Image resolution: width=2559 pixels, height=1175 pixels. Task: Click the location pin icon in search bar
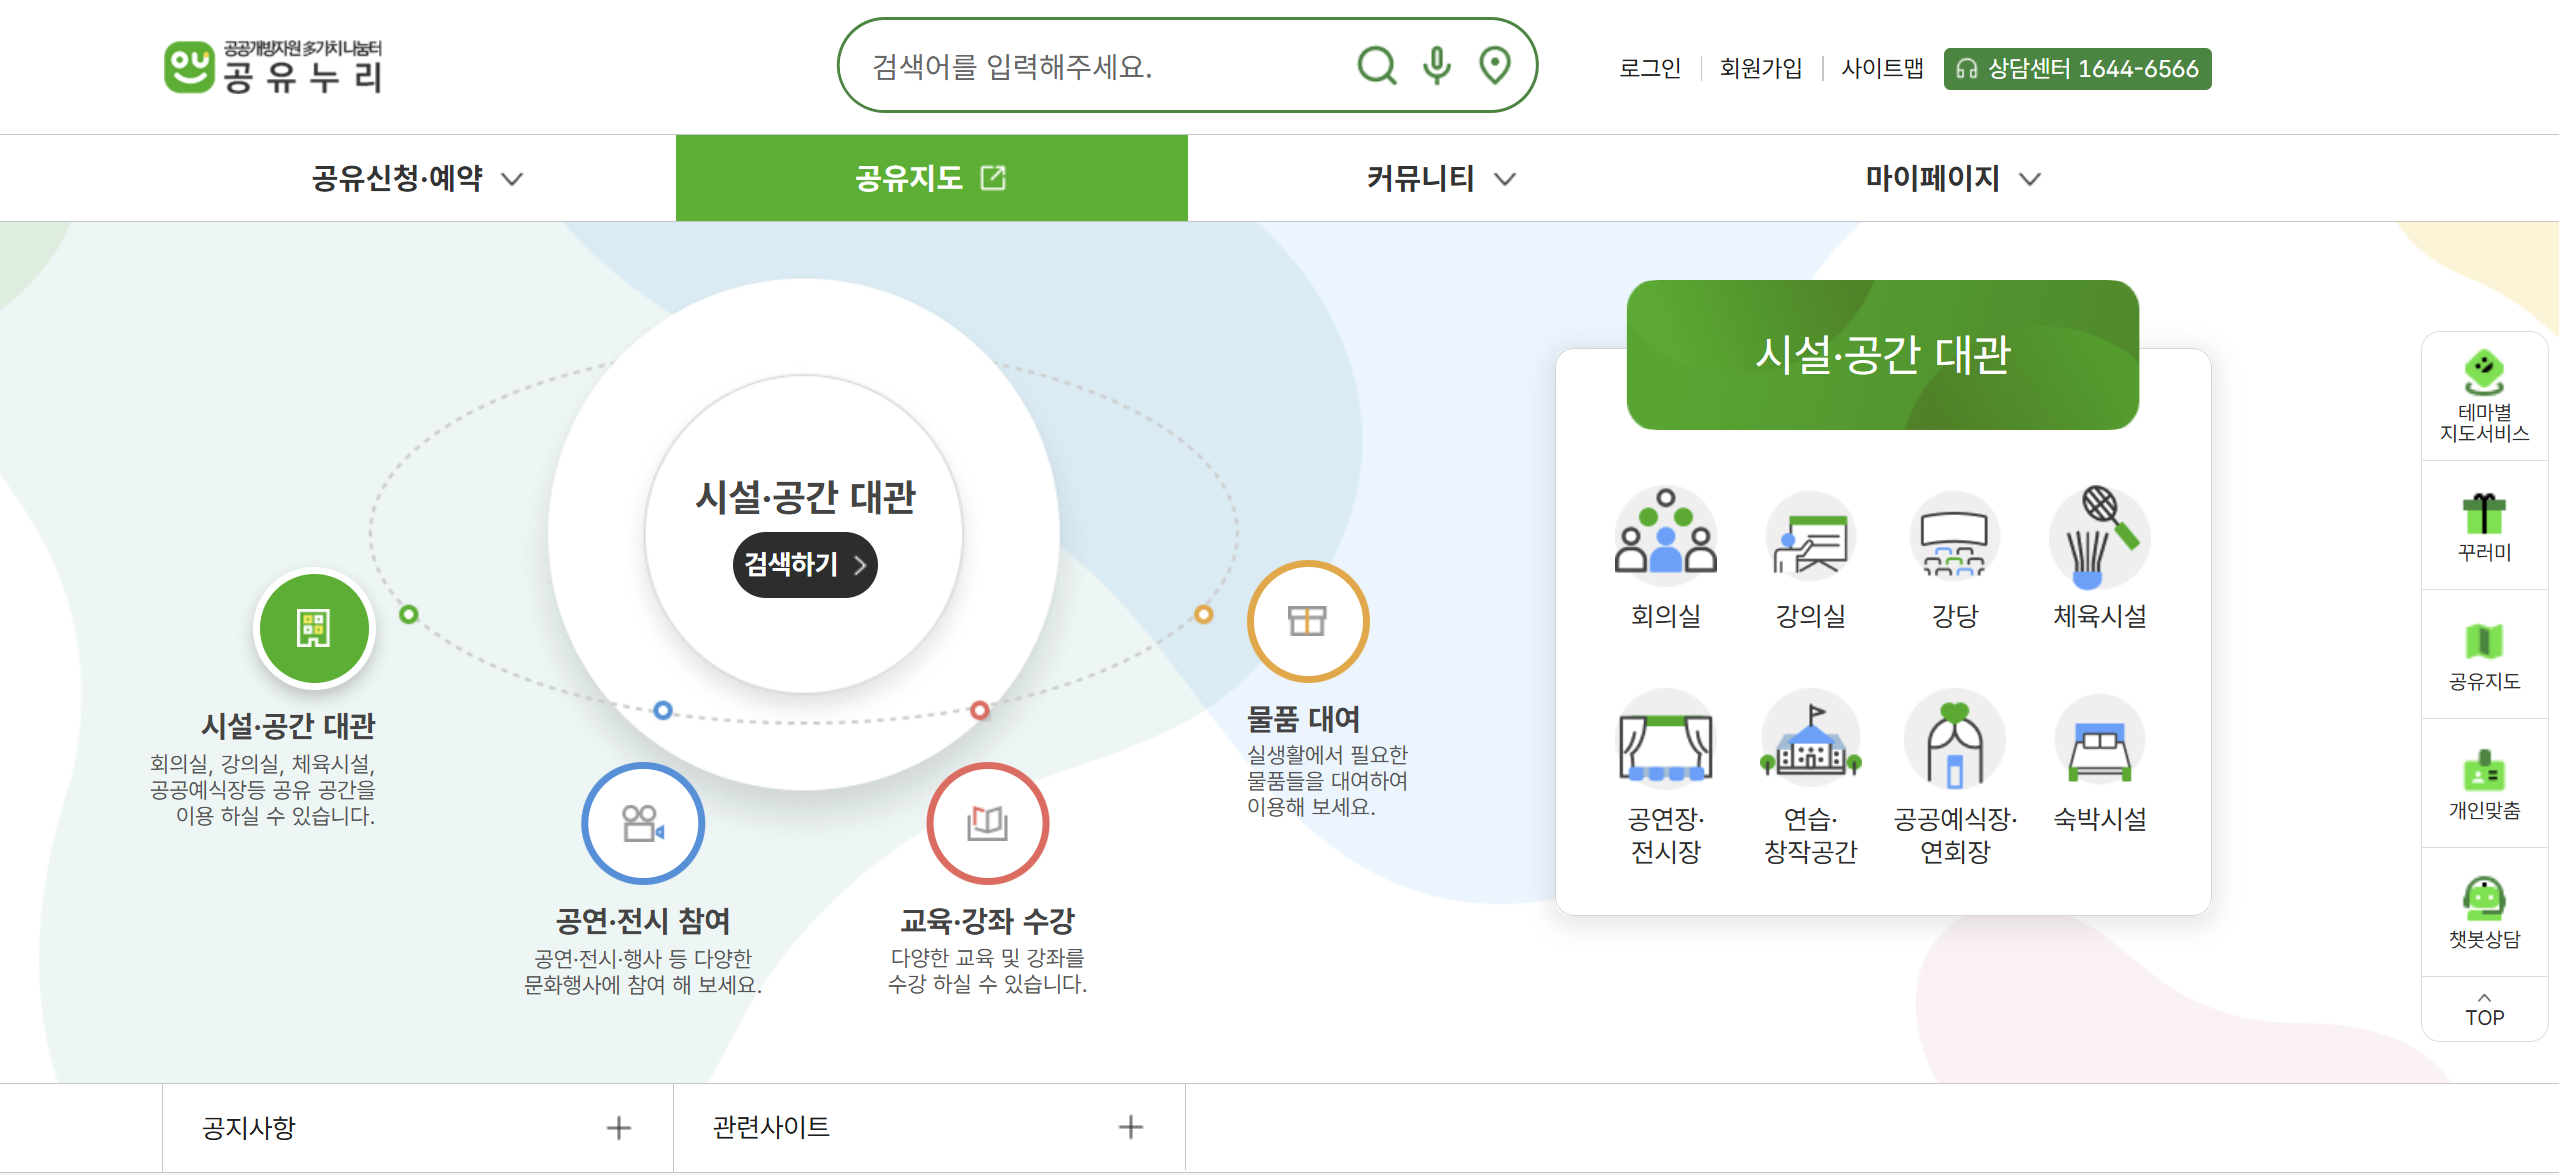(1494, 67)
